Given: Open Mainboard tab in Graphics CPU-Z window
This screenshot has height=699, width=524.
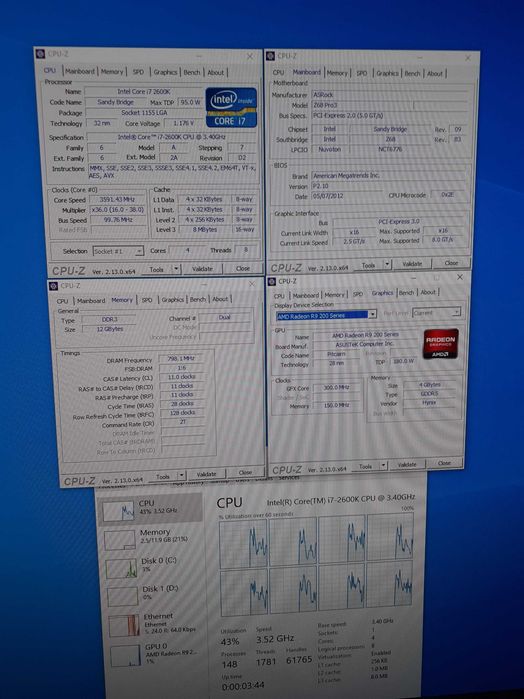Looking at the screenshot, I should coord(305,295).
